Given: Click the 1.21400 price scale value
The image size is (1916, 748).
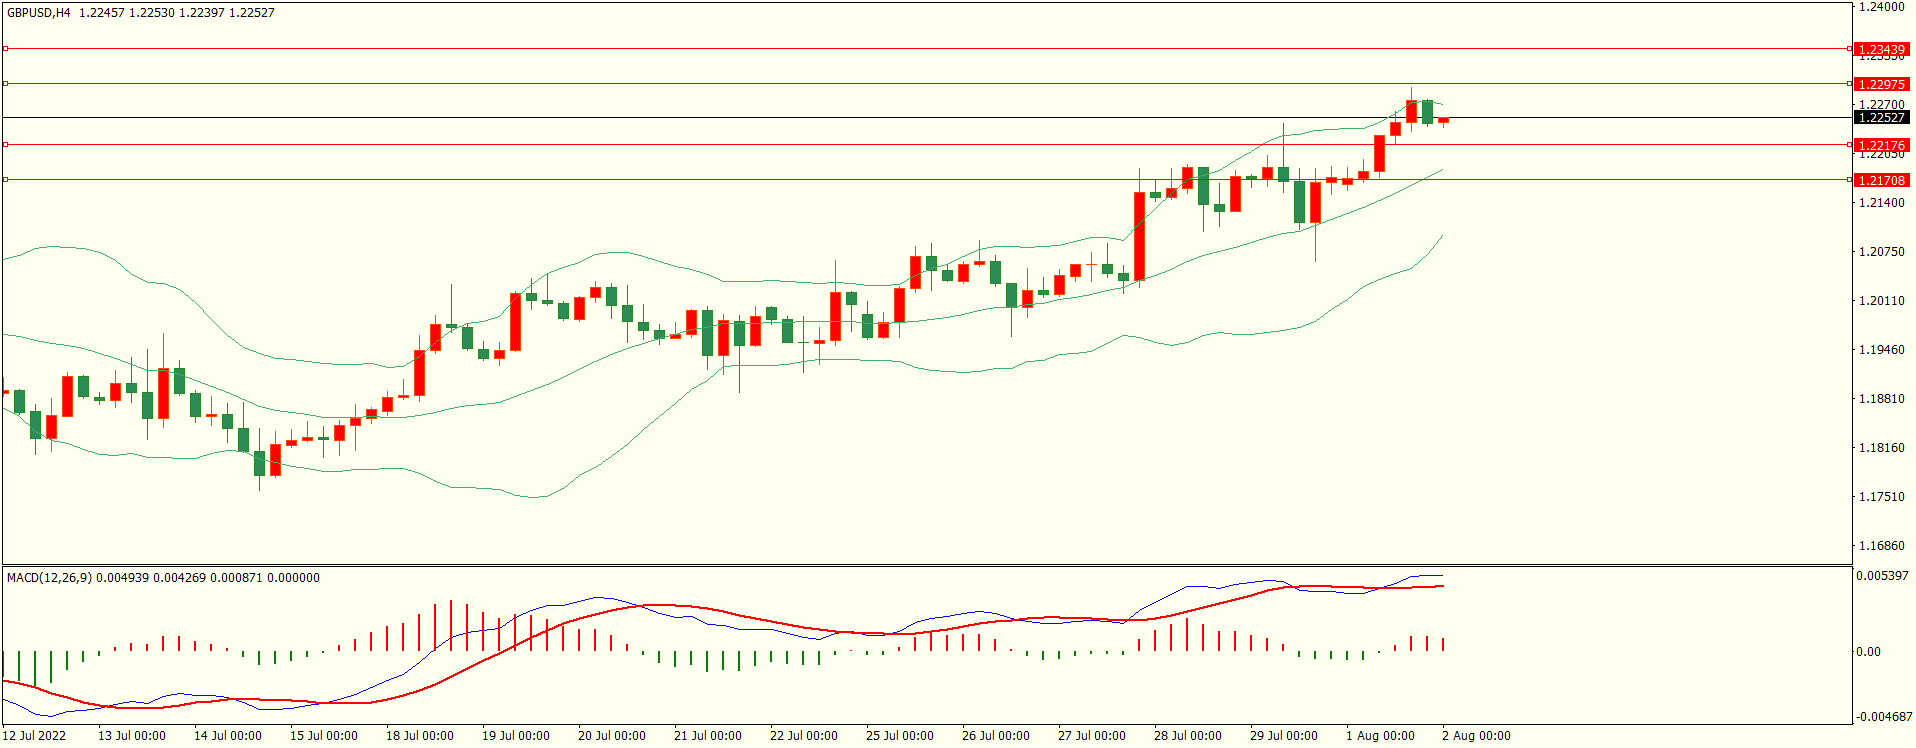Looking at the screenshot, I should pyautogui.click(x=1881, y=203).
